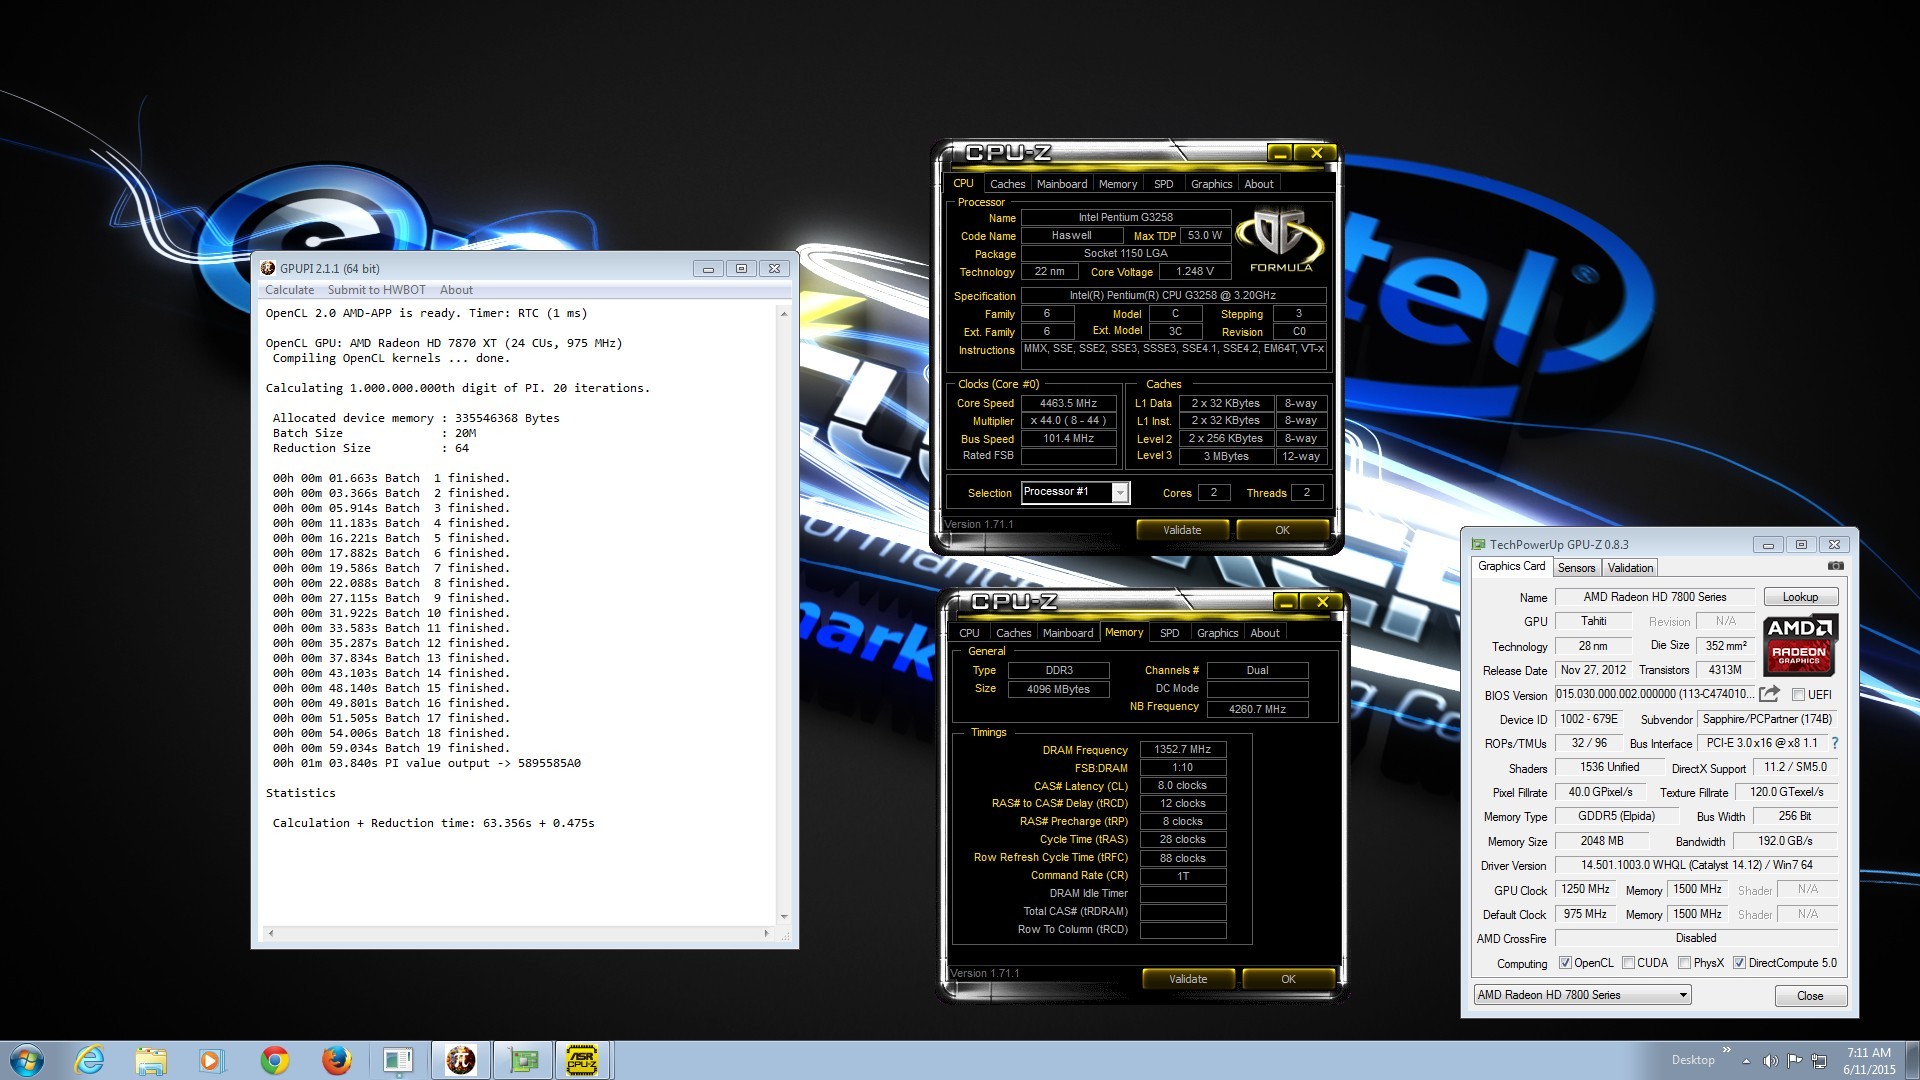Open the Windows Start button

27,1060
